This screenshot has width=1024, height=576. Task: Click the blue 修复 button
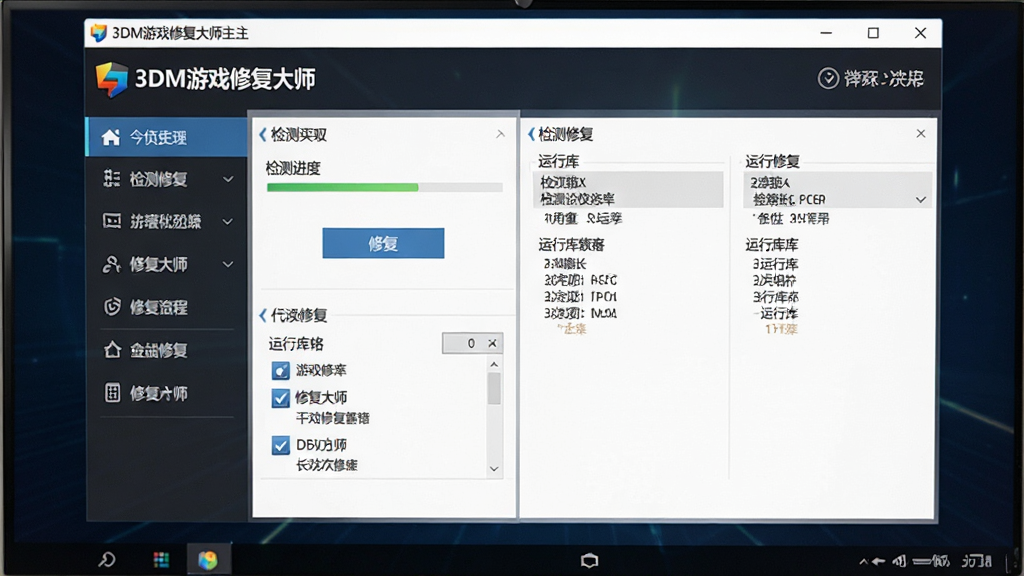(383, 243)
